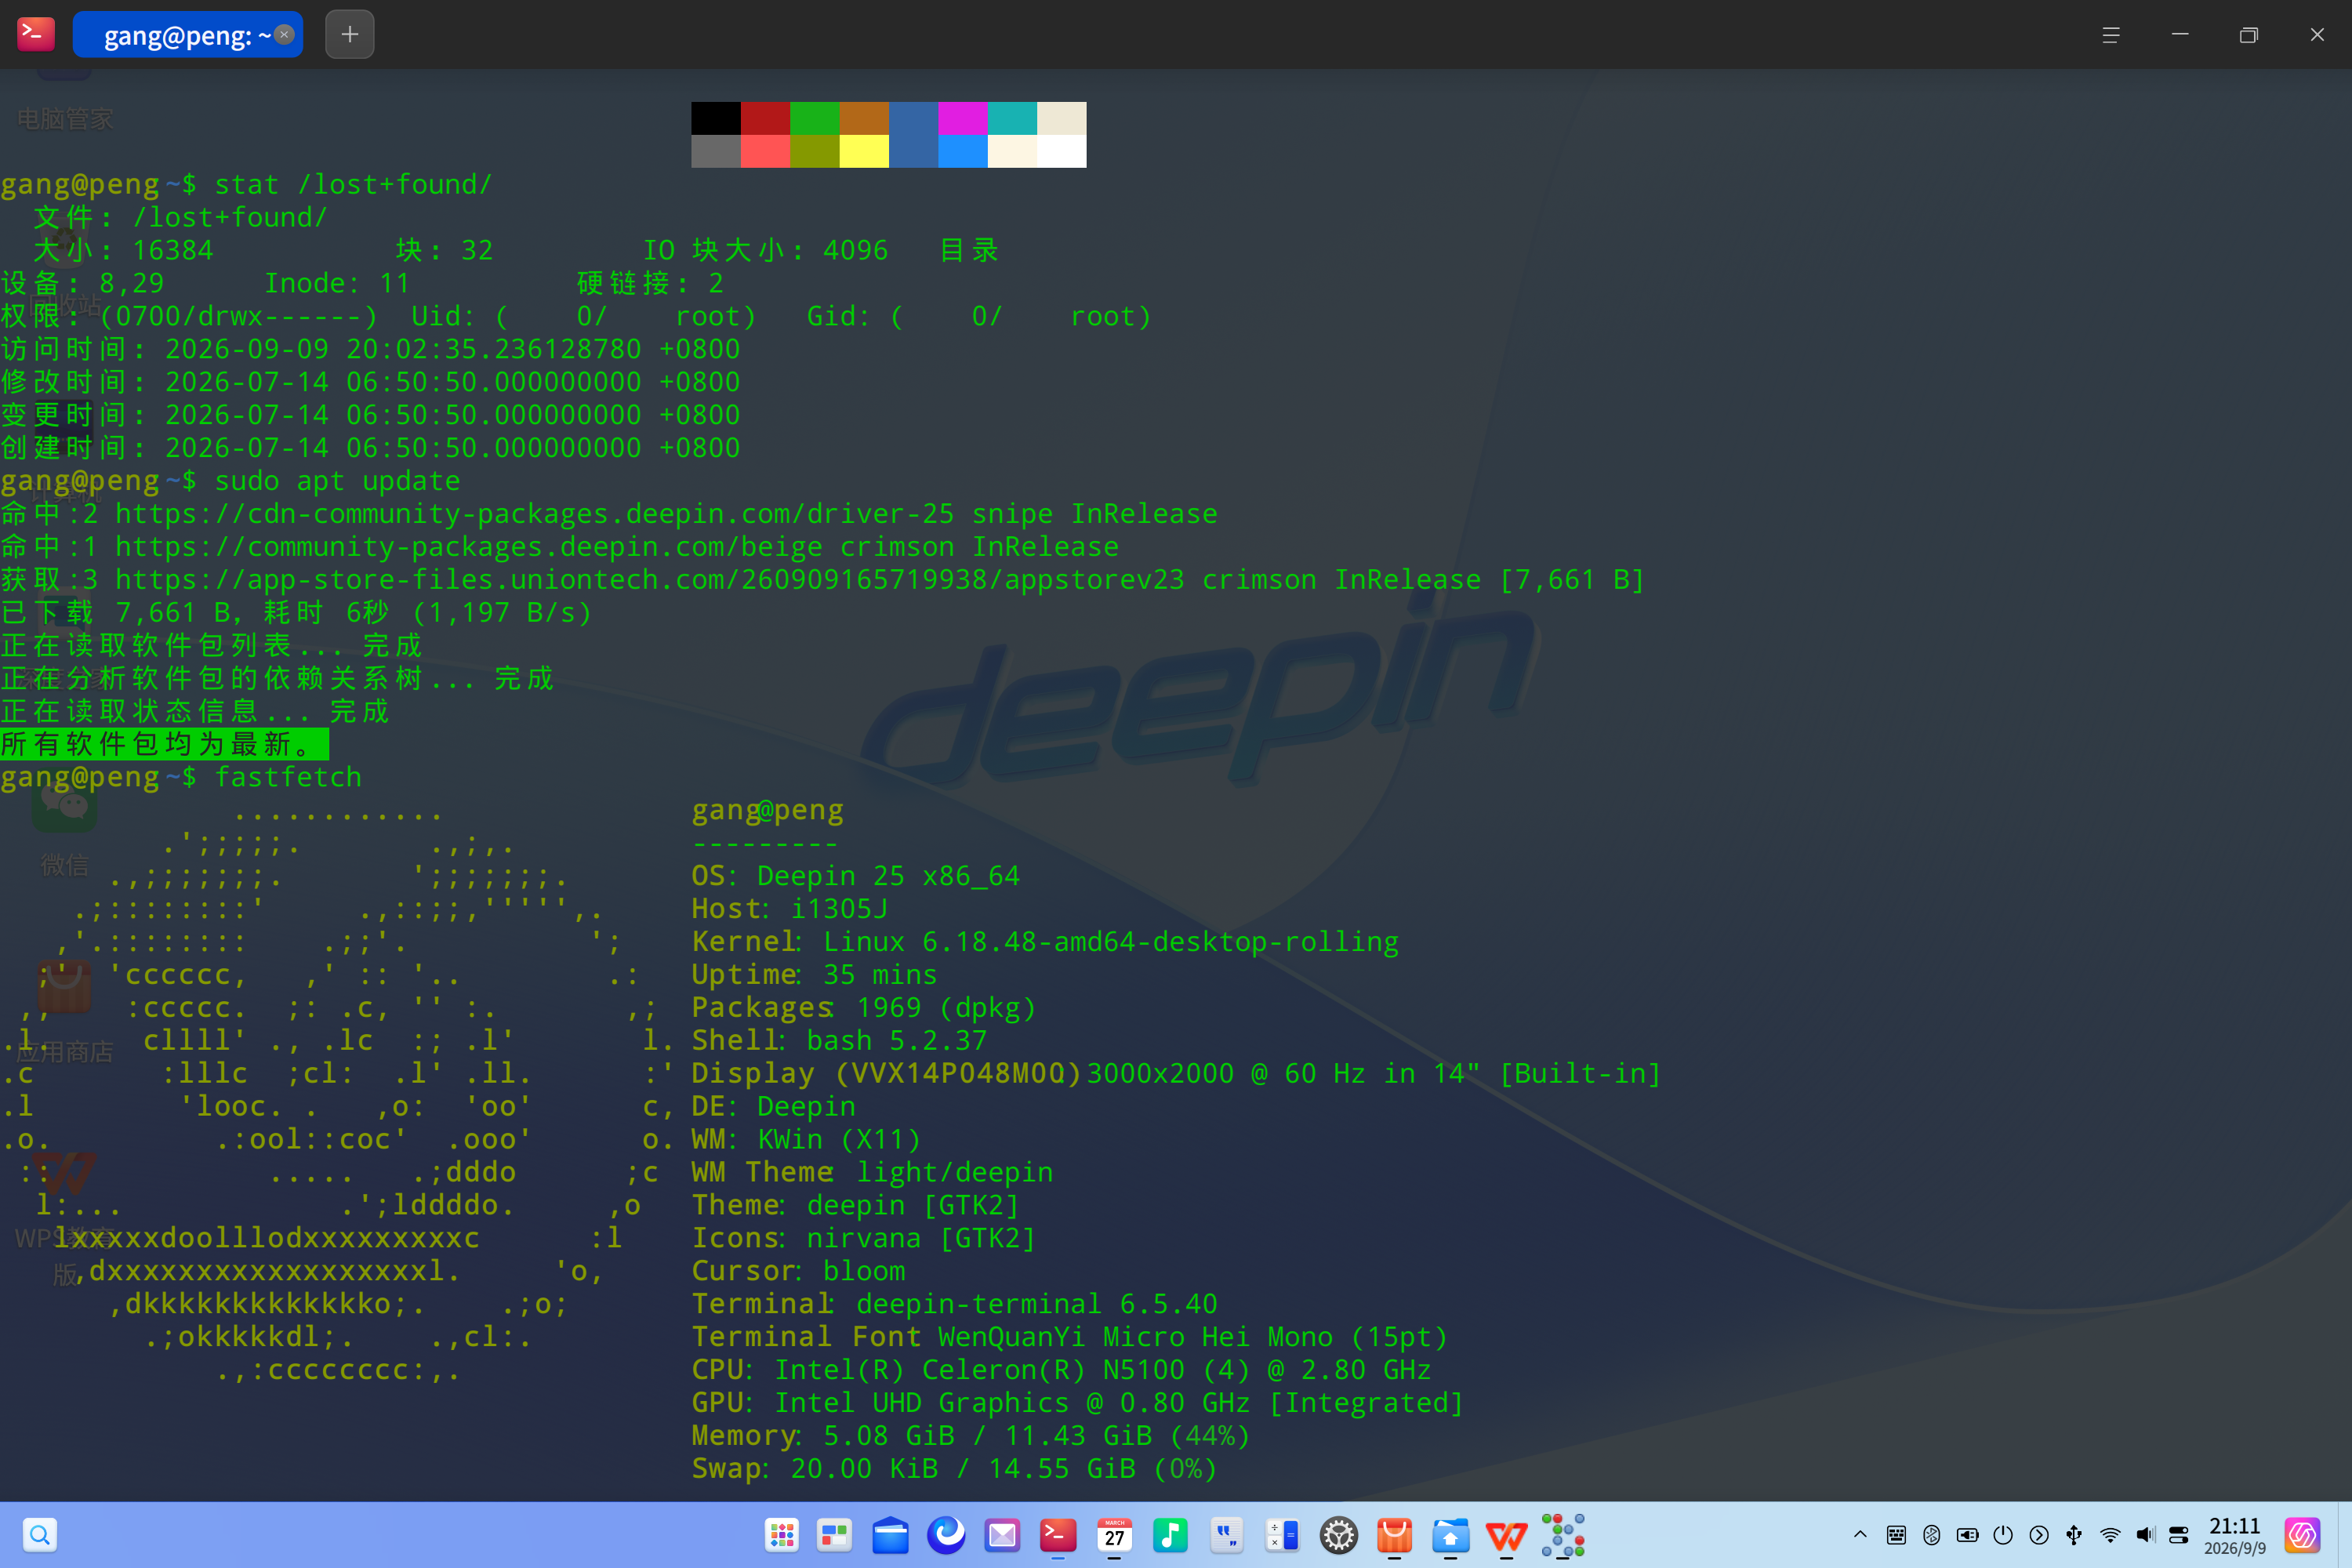Open the USB device tray icon
Image resolution: width=2352 pixels, height=1568 pixels.
tap(2074, 1535)
